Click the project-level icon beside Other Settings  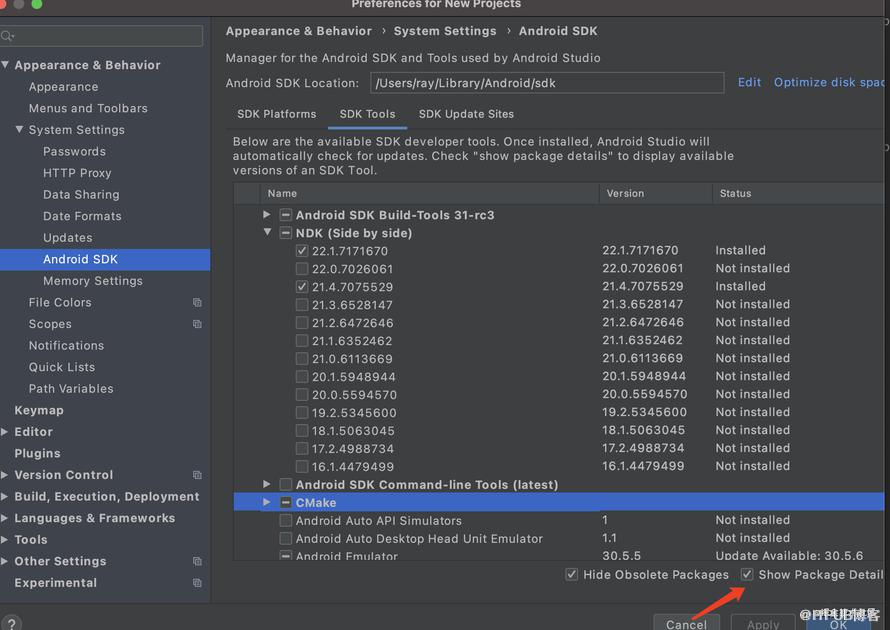197,561
